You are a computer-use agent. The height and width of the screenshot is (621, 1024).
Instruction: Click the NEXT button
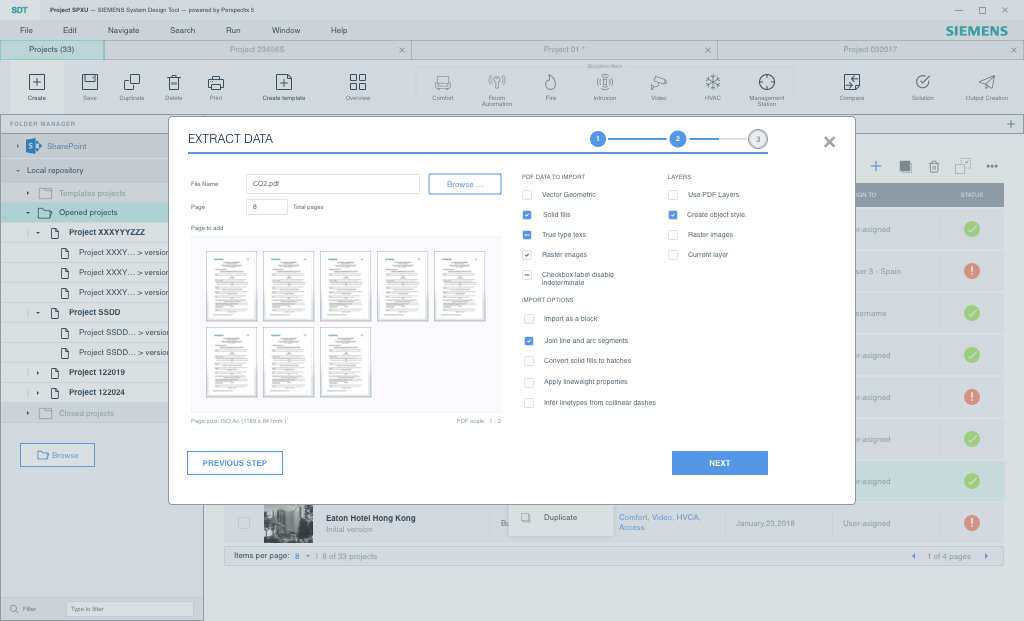click(x=720, y=463)
